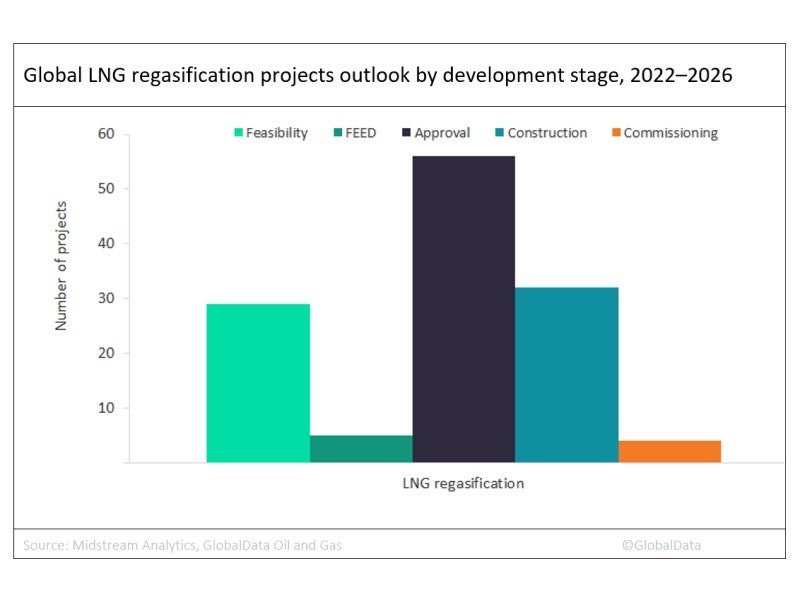Click the tall dark Approval bar
This screenshot has width=800, height=600.
pos(464,309)
